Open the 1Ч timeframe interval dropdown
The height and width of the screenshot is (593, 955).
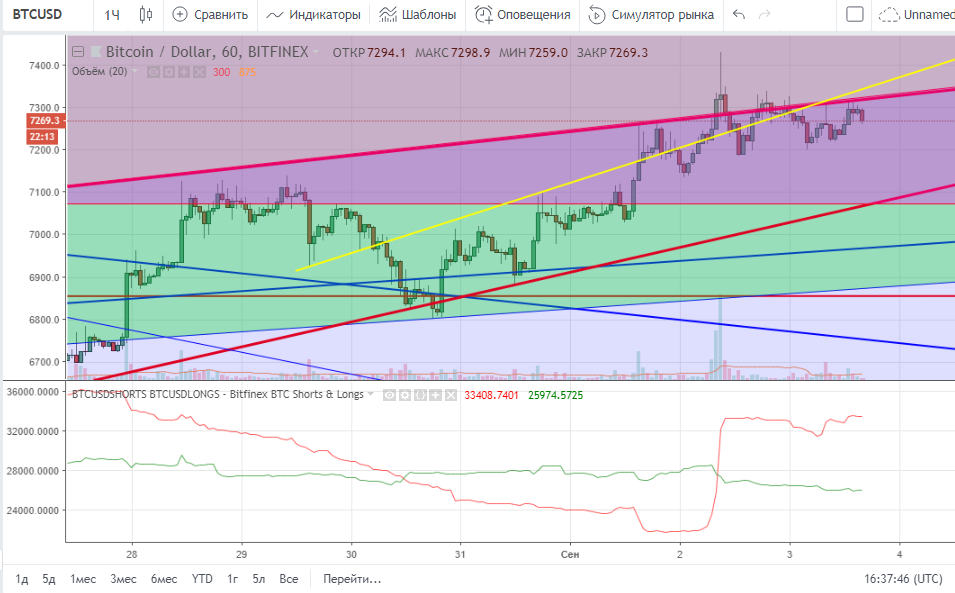point(113,15)
